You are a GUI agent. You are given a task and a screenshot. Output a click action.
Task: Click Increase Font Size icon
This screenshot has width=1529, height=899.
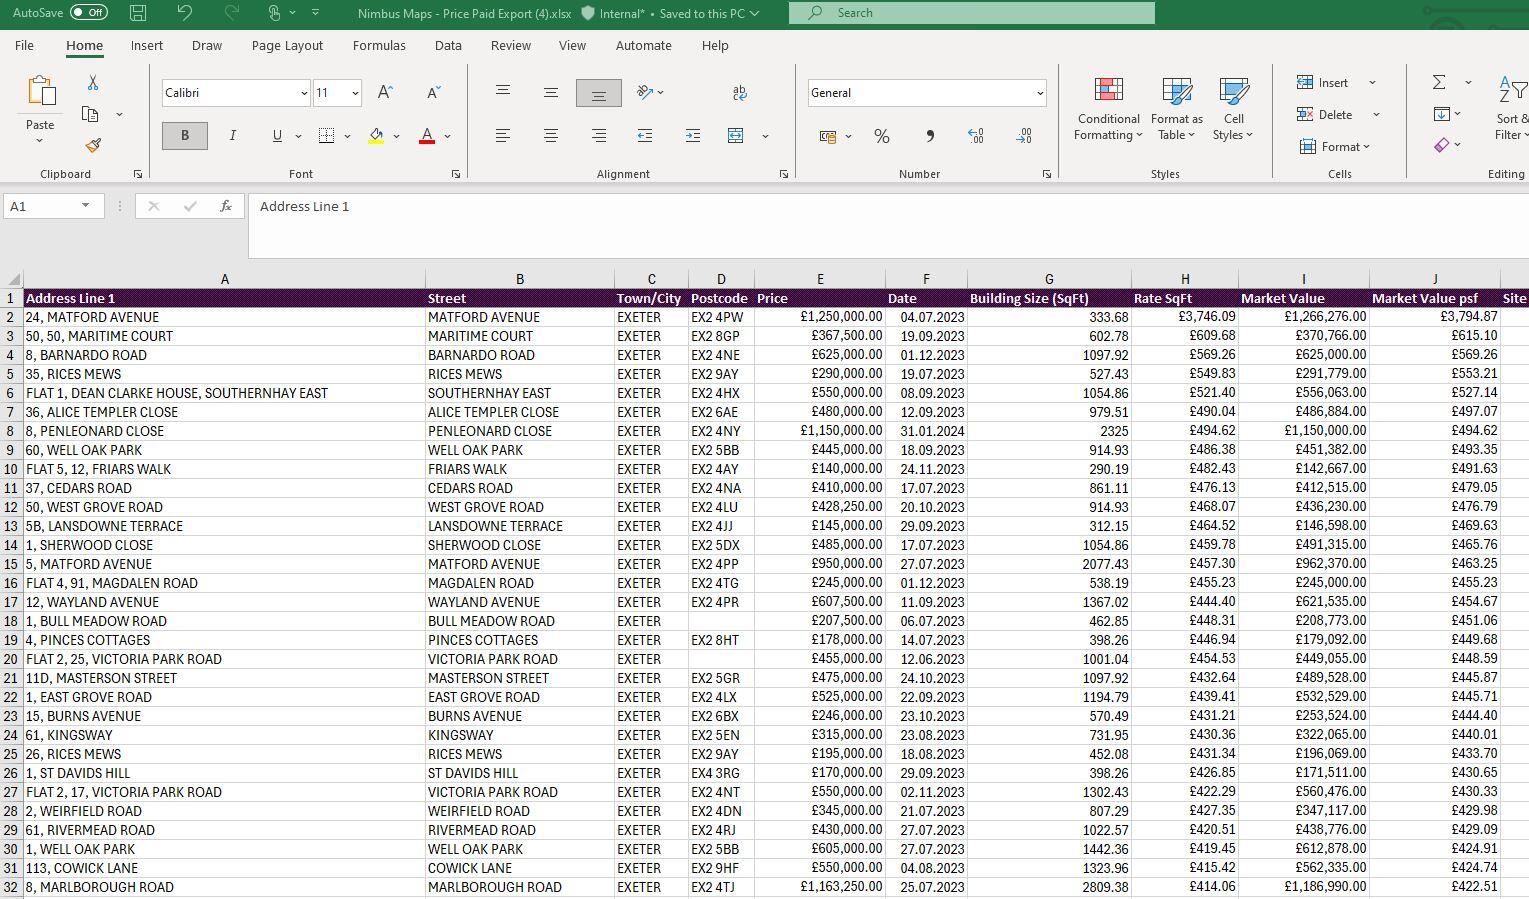point(385,92)
